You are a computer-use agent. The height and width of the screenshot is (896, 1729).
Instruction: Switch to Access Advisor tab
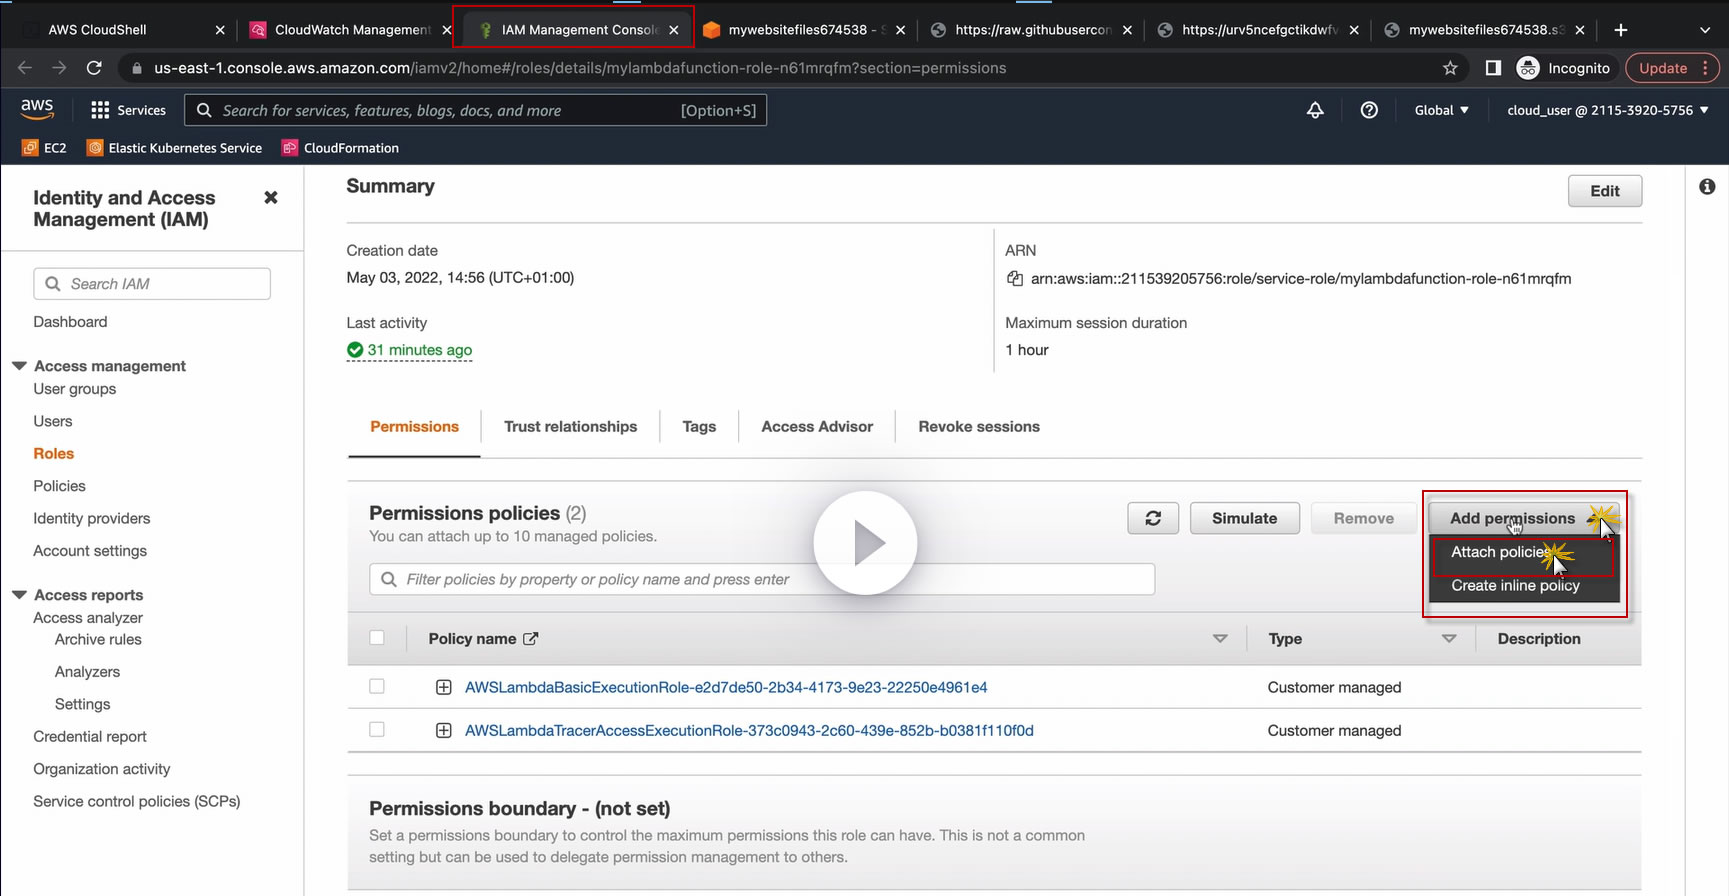click(817, 427)
